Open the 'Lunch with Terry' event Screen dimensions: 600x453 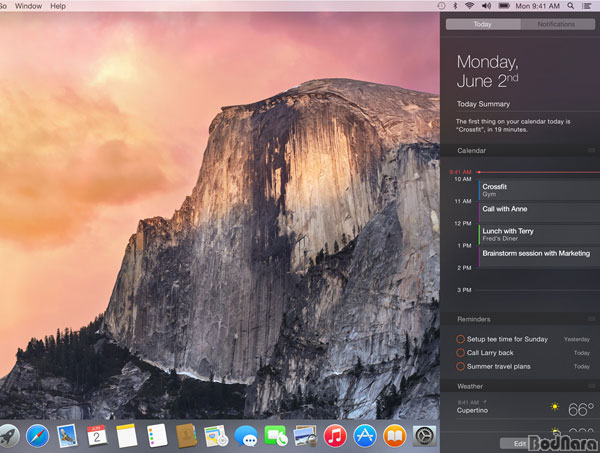pyautogui.click(x=539, y=235)
